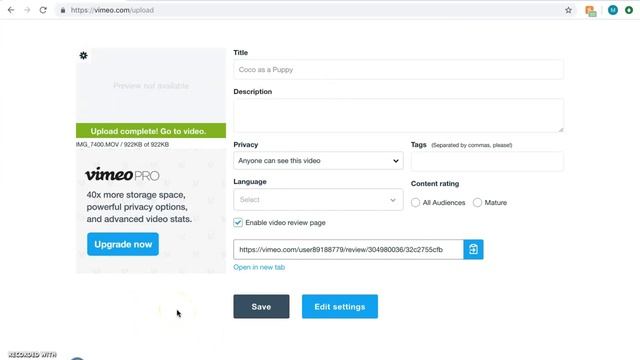The height and width of the screenshot is (360, 640).
Task: Edit the Title field 'Coco as a Puppy'
Action: pyautogui.click(x=398, y=70)
